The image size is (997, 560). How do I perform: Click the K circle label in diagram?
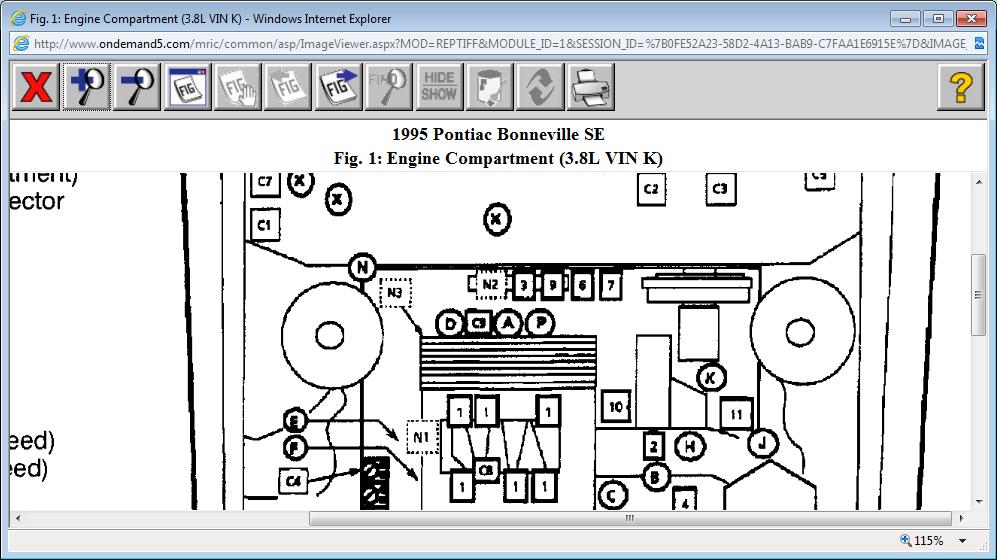pos(711,378)
